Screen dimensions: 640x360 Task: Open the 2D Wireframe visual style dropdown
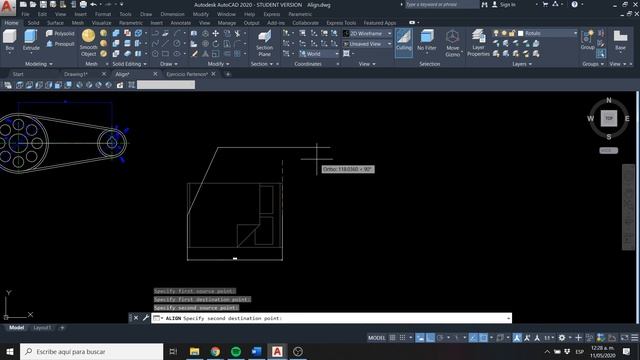tap(367, 33)
